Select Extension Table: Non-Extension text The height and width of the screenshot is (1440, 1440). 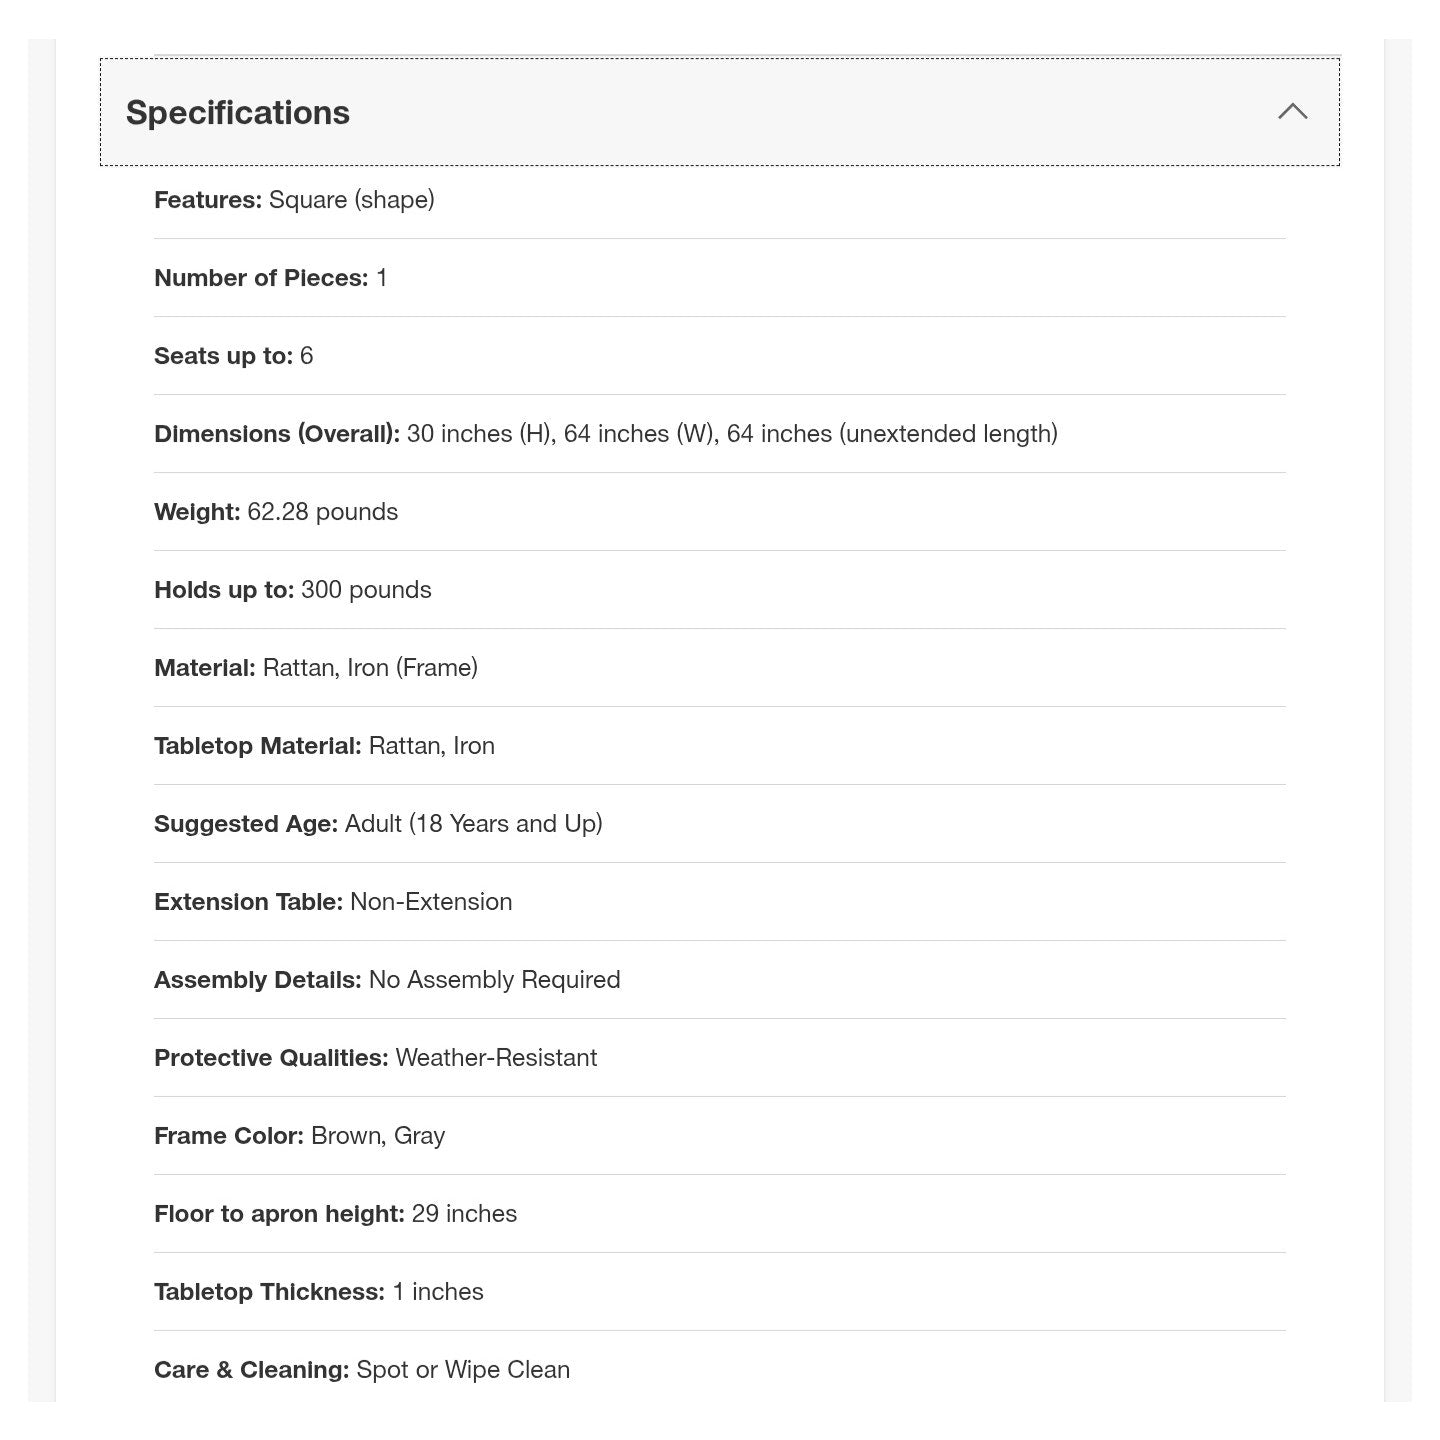click(x=333, y=902)
